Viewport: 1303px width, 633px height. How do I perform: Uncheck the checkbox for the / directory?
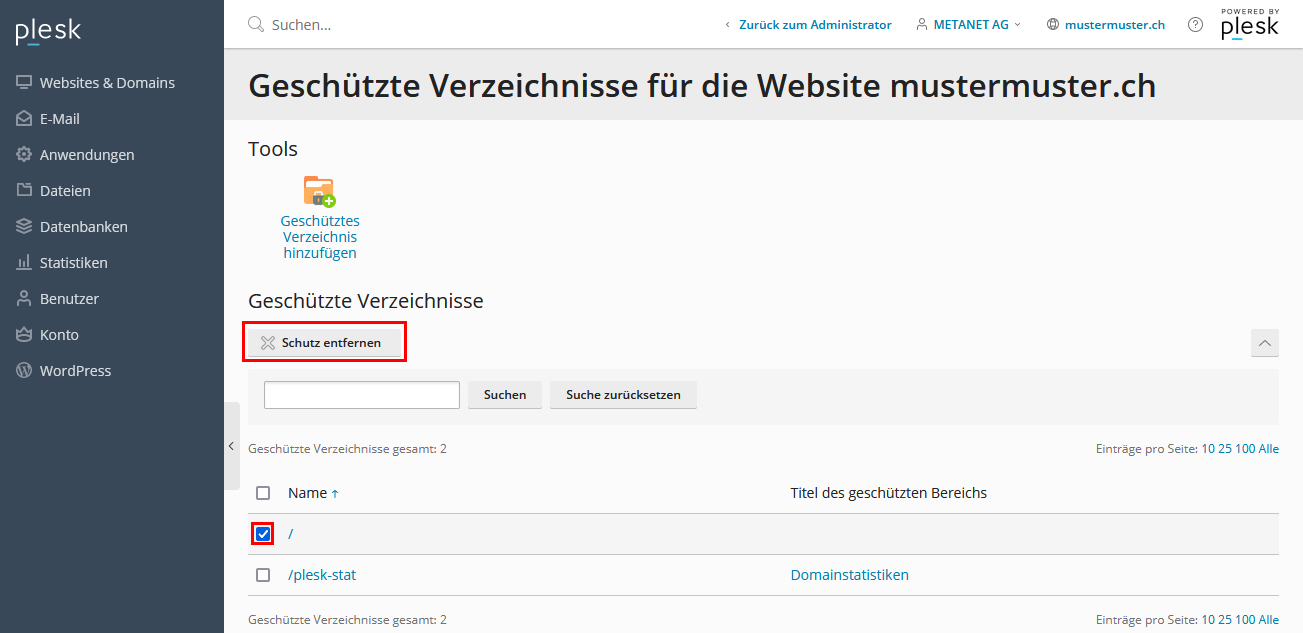click(x=263, y=534)
